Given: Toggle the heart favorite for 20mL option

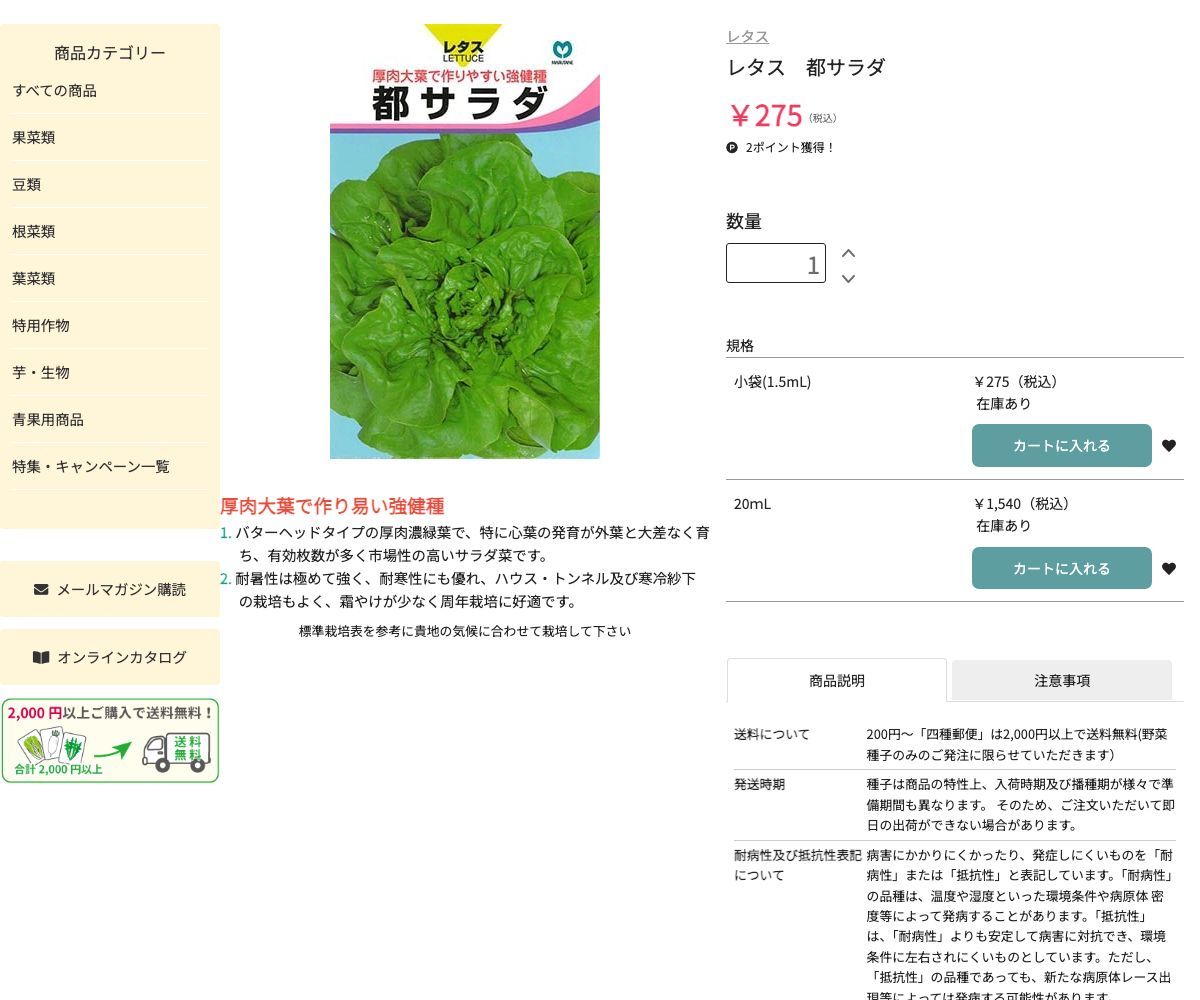Looking at the screenshot, I should tap(1169, 568).
